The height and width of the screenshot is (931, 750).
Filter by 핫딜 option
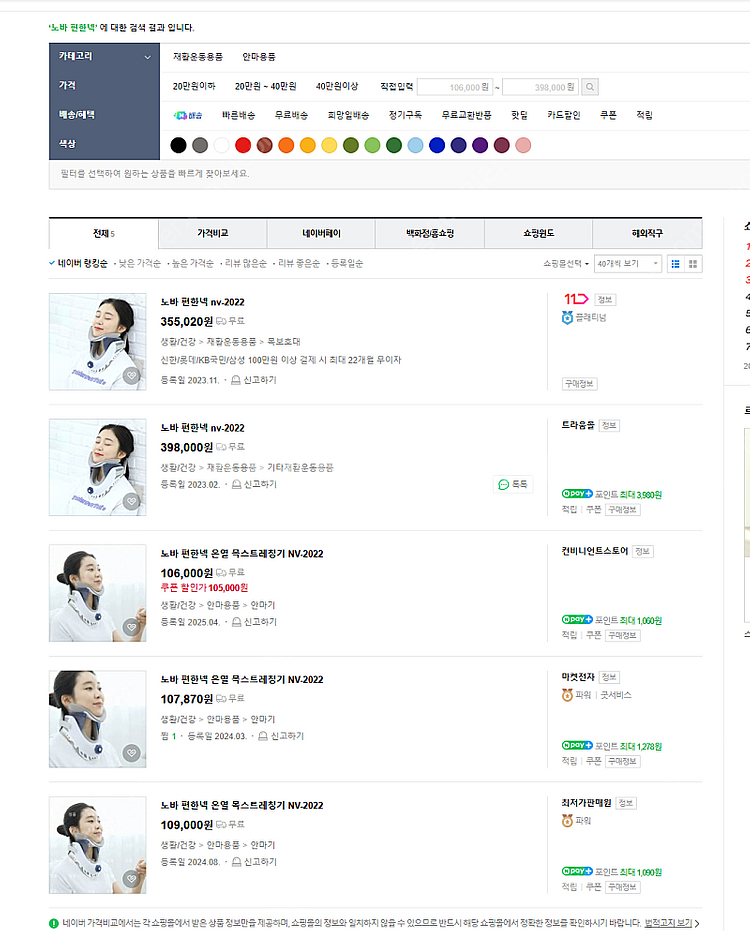pyautogui.click(x=520, y=115)
